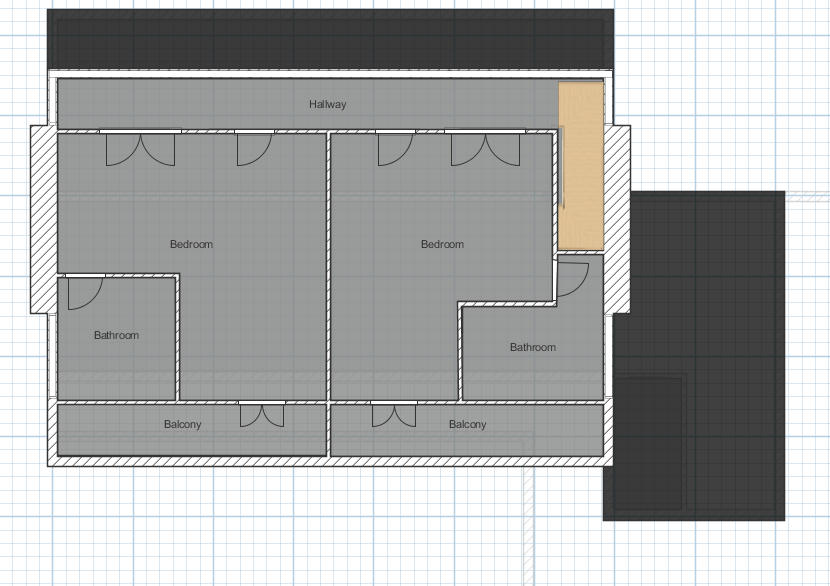Click the right balcony double door
The height and width of the screenshot is (586, 830).
[x=394, y=413]
